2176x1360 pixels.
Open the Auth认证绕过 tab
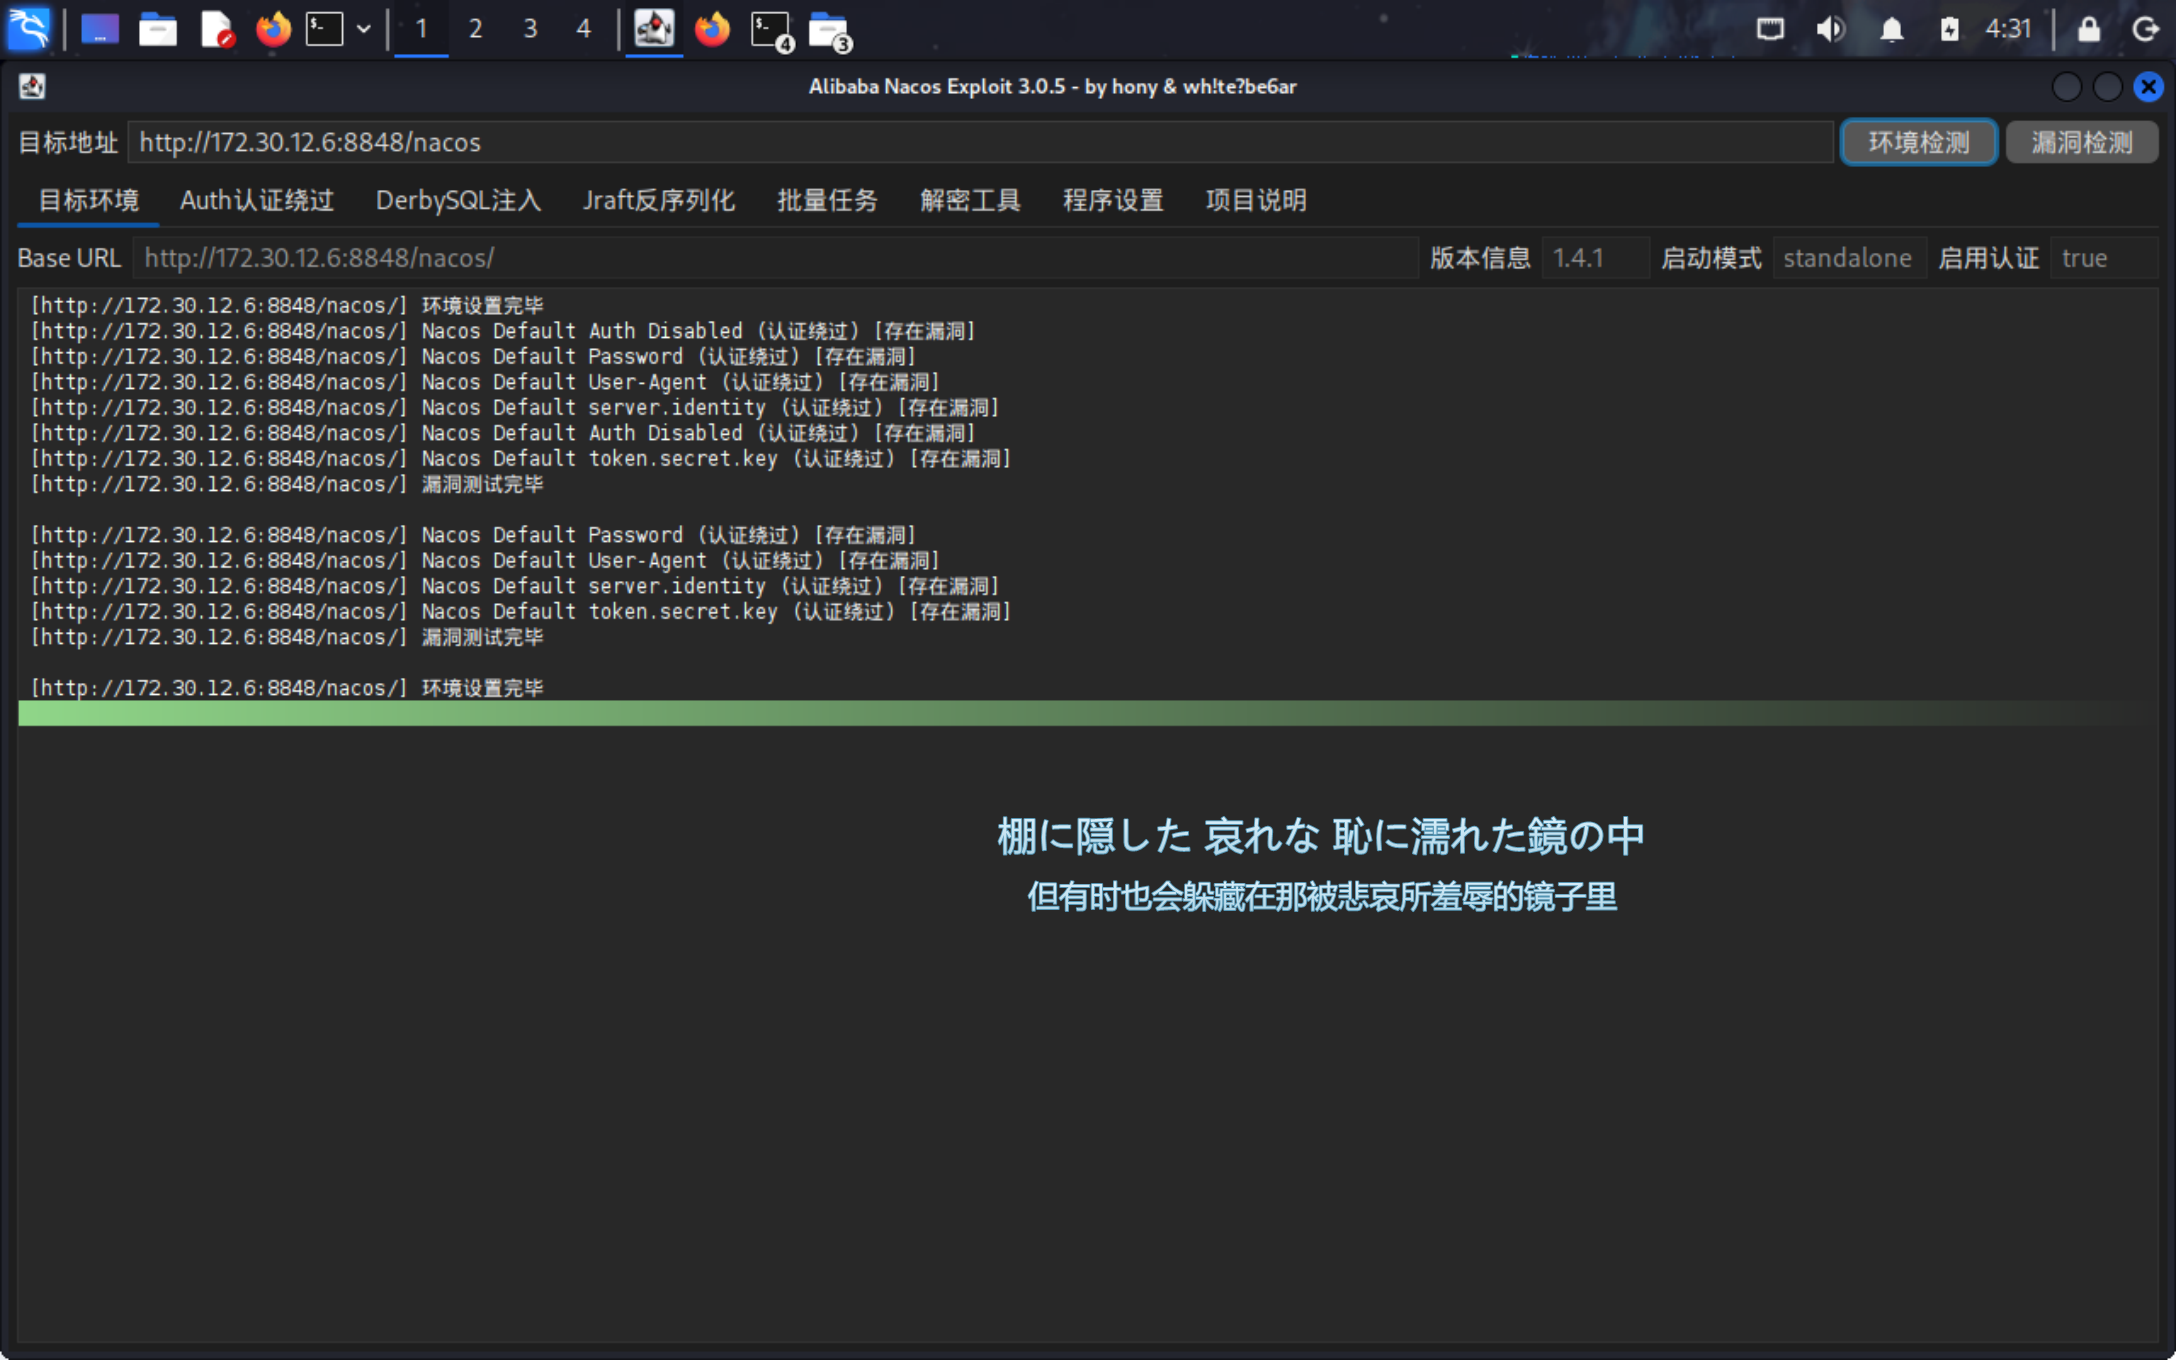[257, 200]
